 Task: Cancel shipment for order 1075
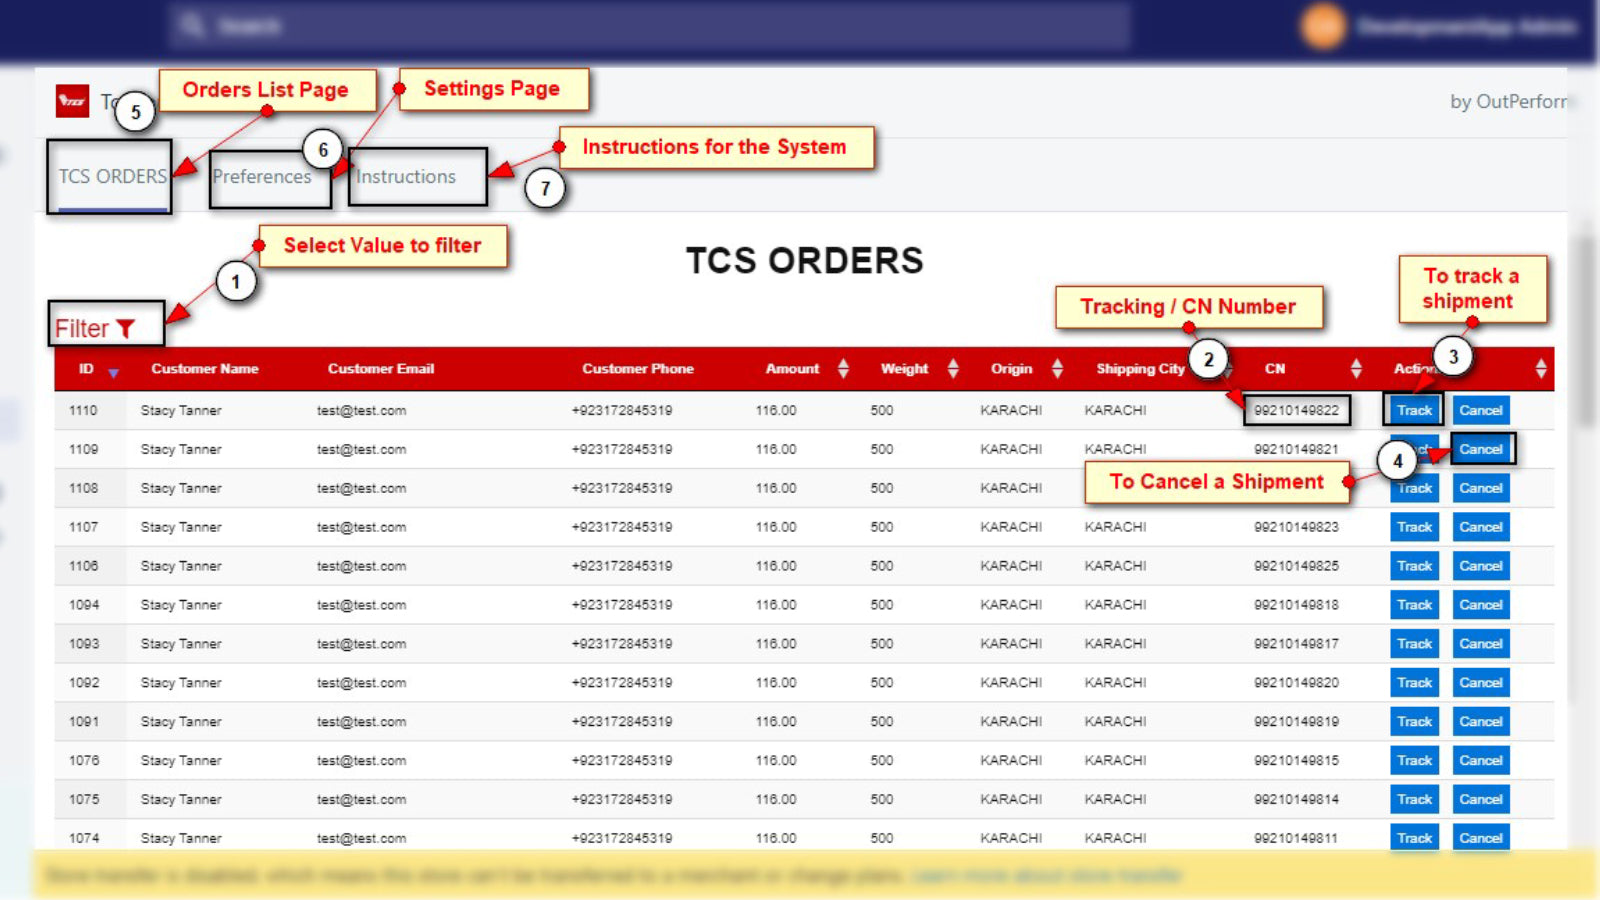point(1481,799)
